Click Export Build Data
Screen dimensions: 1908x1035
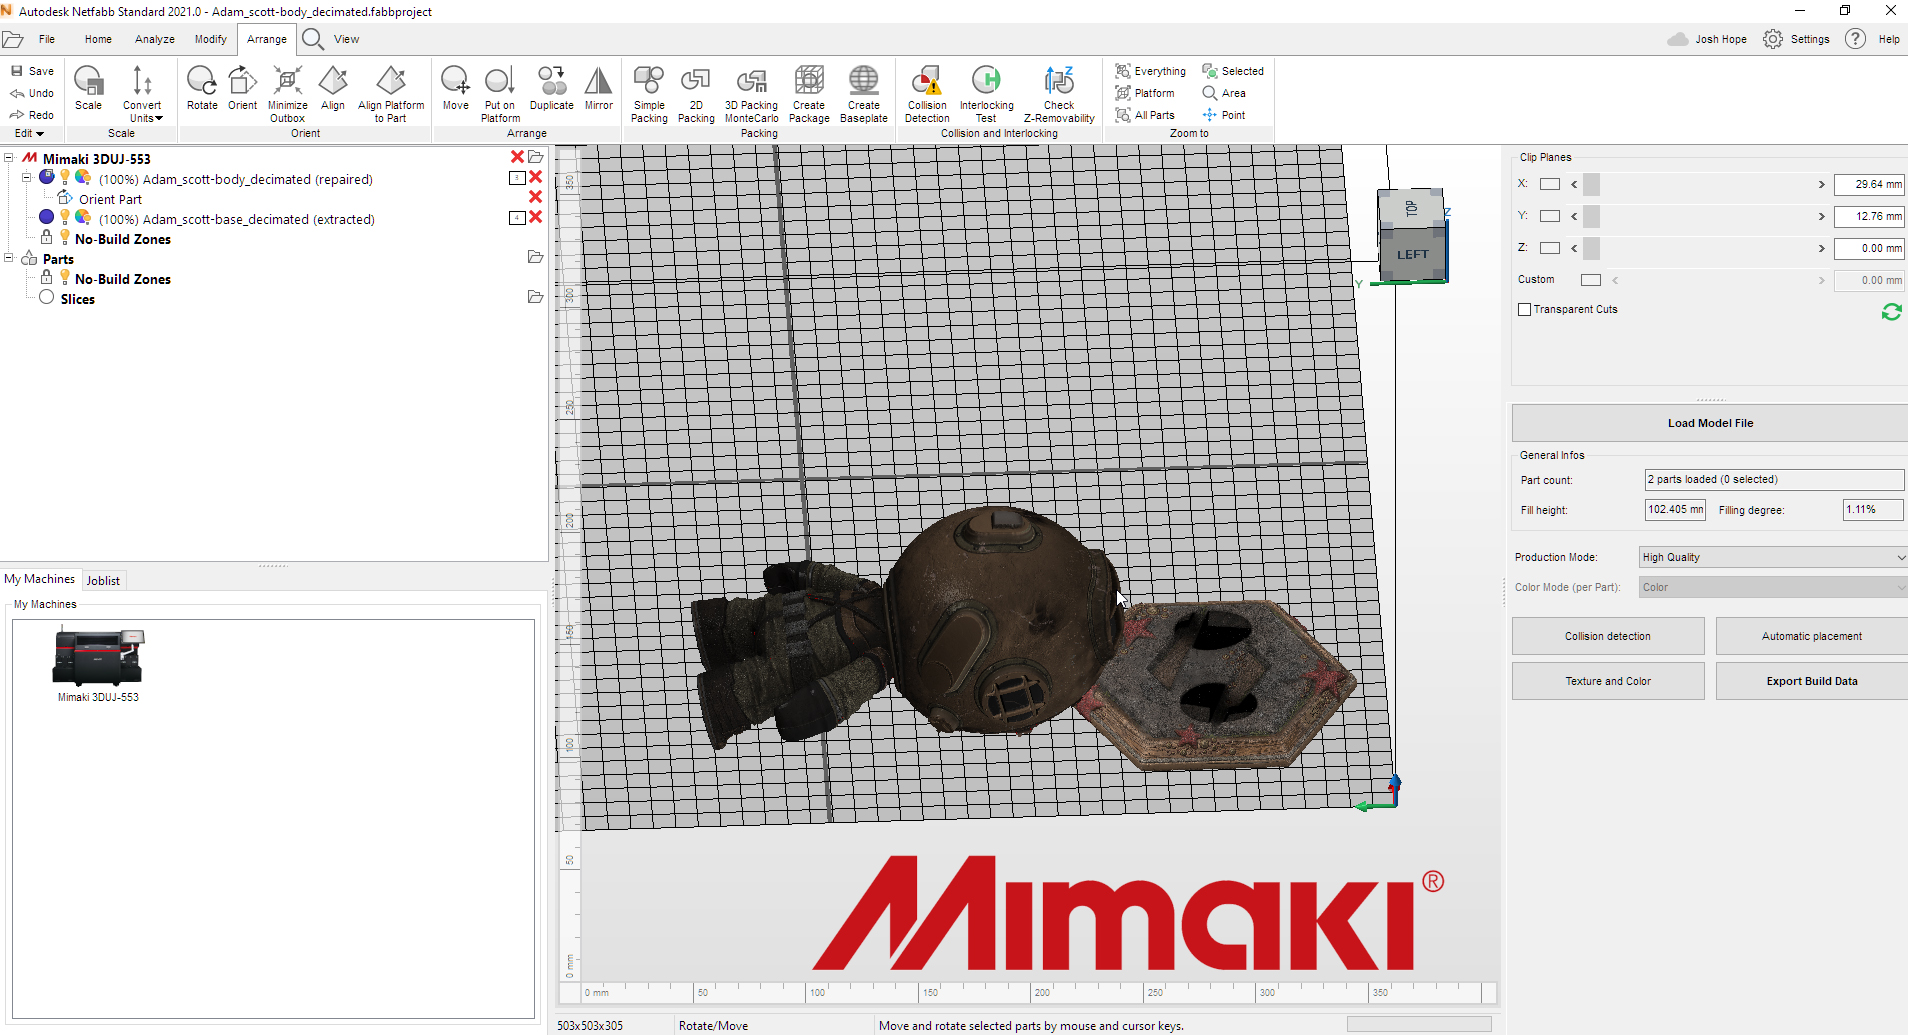[1812, 681]
